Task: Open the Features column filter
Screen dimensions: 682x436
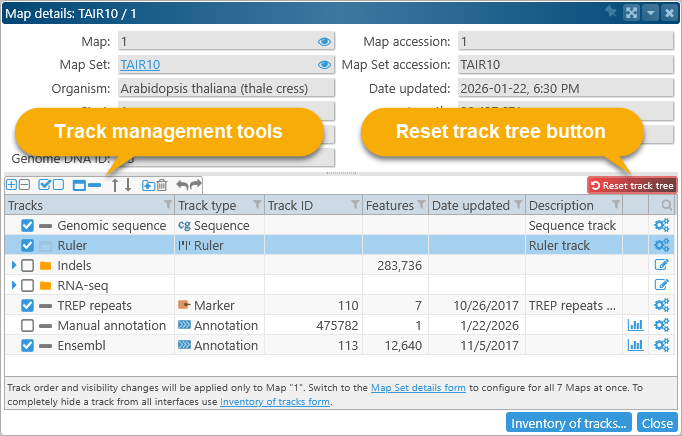Action: [420, 206]
